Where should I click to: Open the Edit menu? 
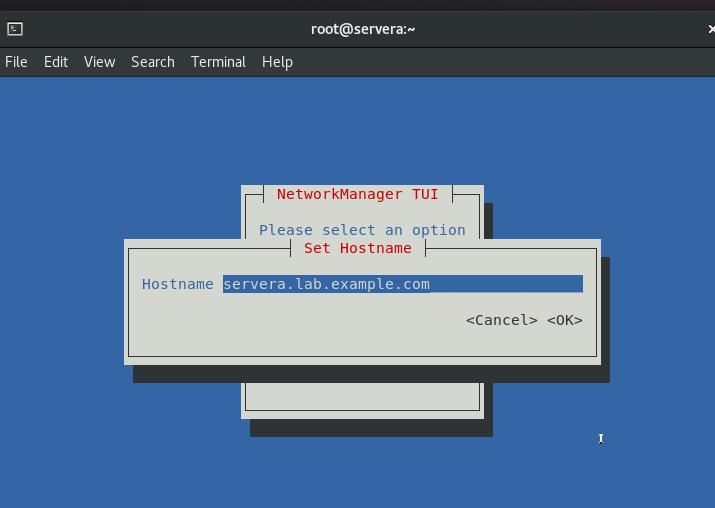(x=56, y=62)
